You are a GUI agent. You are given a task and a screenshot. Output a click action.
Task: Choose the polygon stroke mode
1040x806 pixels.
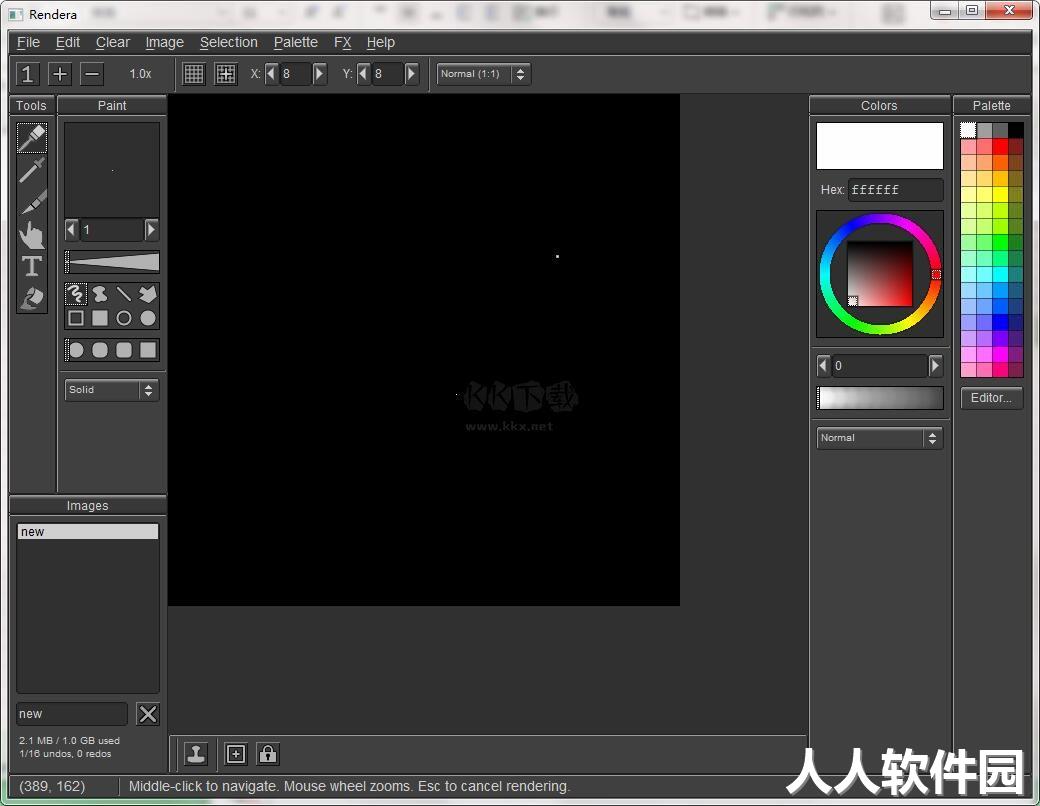[x=148, y=294]
